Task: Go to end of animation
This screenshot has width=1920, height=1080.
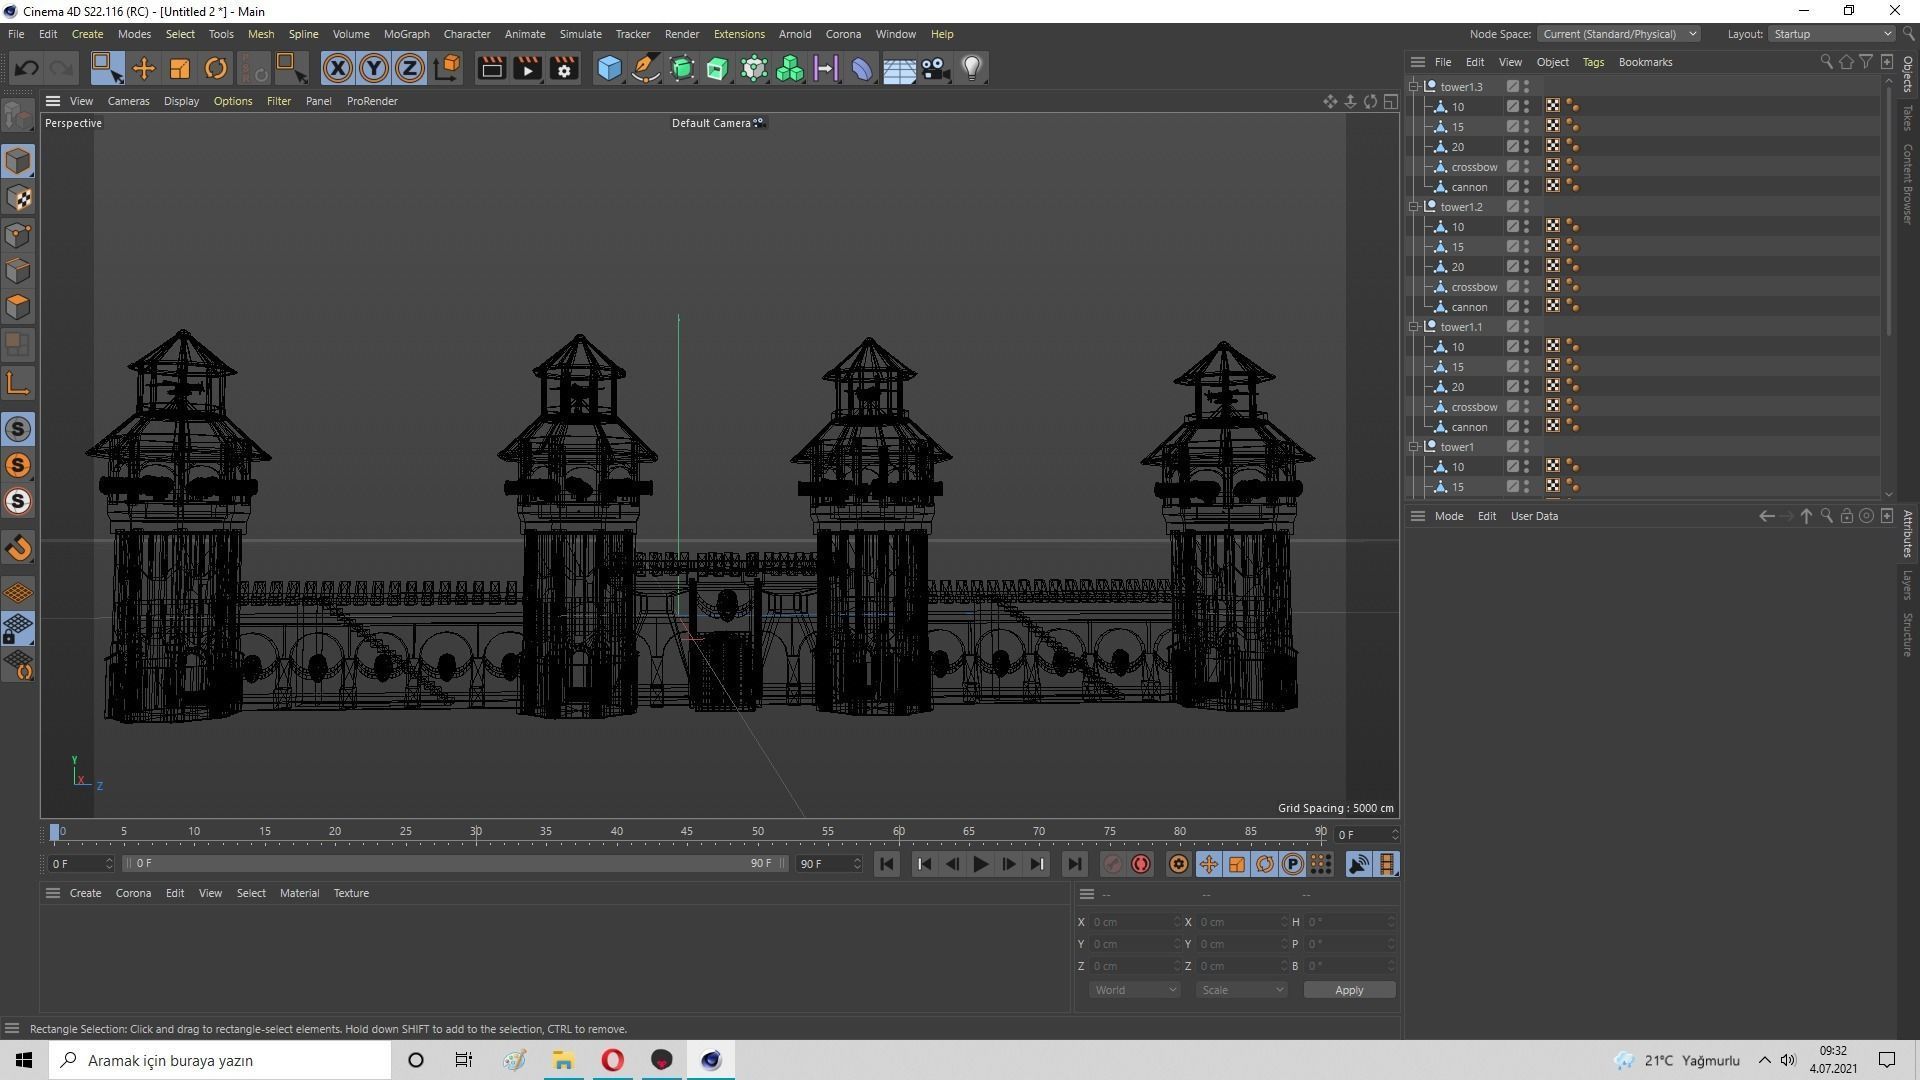Action: [1074, 864]
